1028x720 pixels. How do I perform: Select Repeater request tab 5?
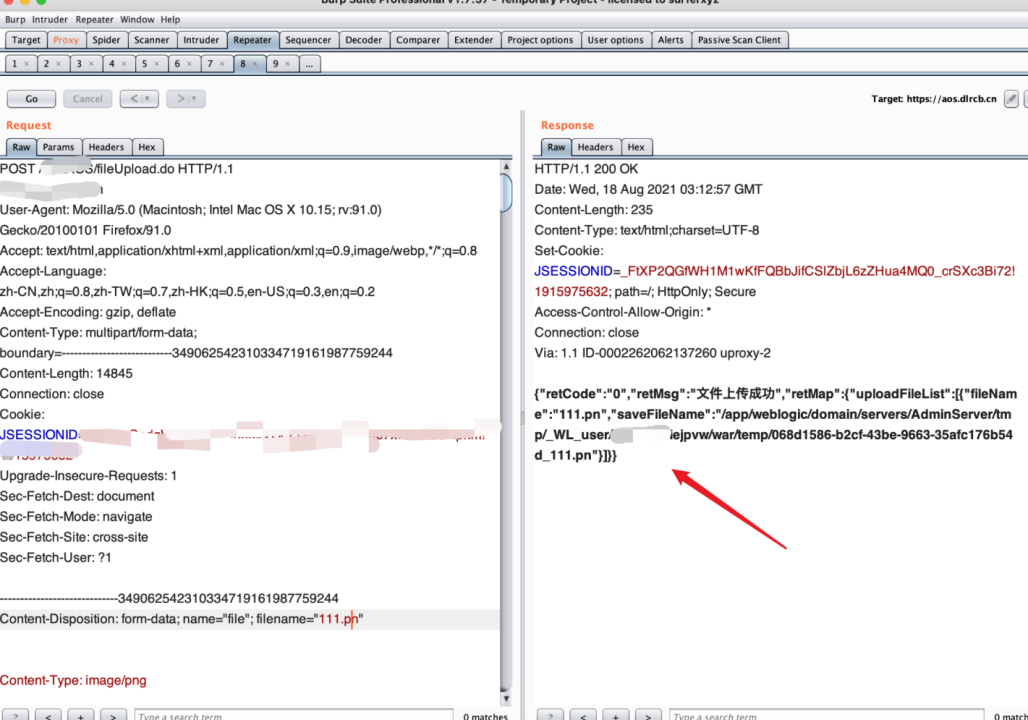[145, 64]
